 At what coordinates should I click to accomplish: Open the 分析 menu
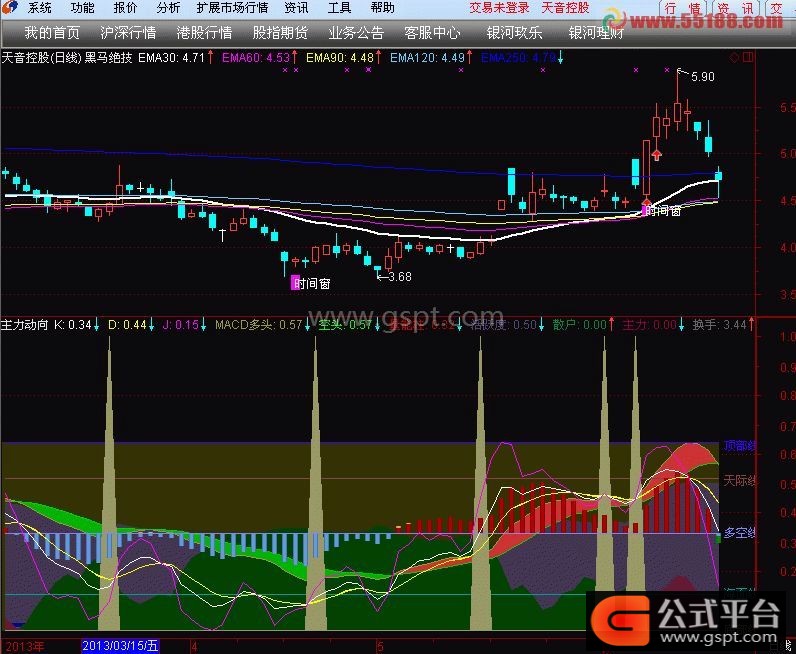pos(168,8)
